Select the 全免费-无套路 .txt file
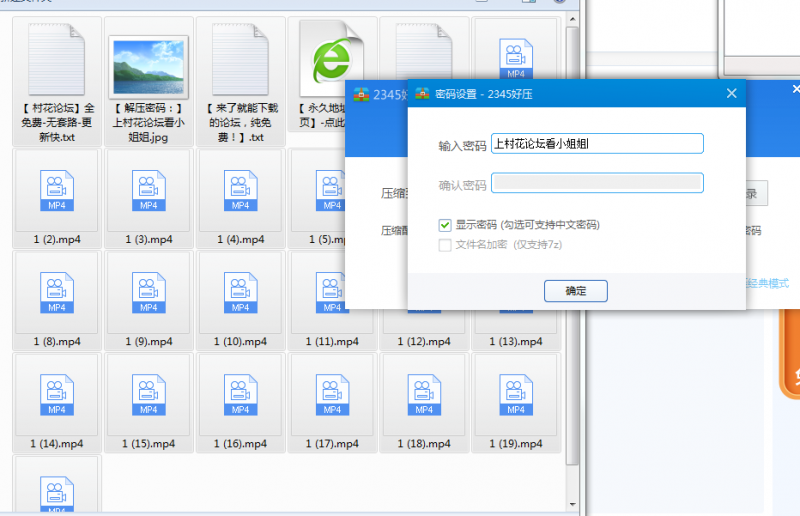Screen dimensions: 800x516 point(57,60)
